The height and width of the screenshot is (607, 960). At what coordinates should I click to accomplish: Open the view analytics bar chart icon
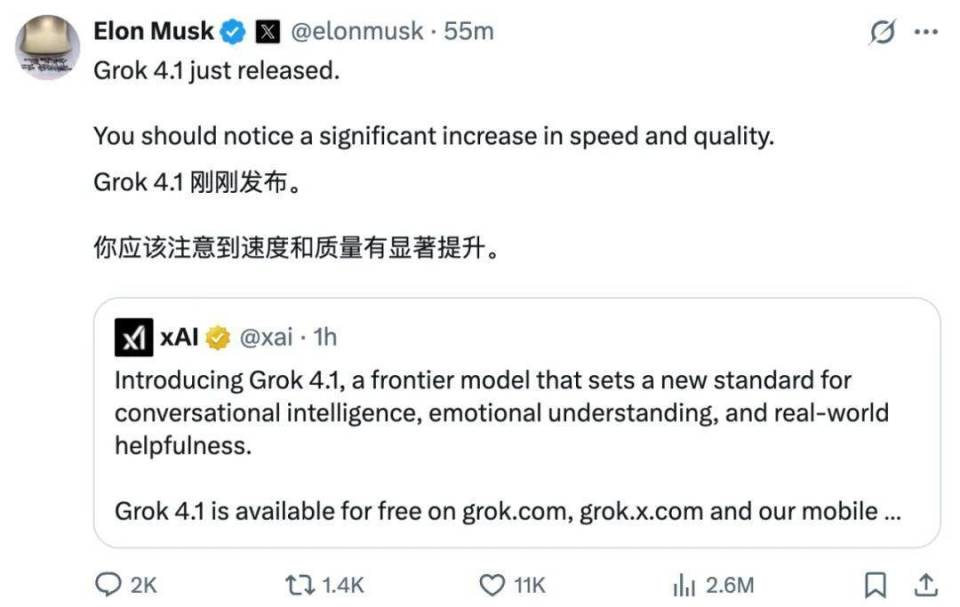[684, 583]
